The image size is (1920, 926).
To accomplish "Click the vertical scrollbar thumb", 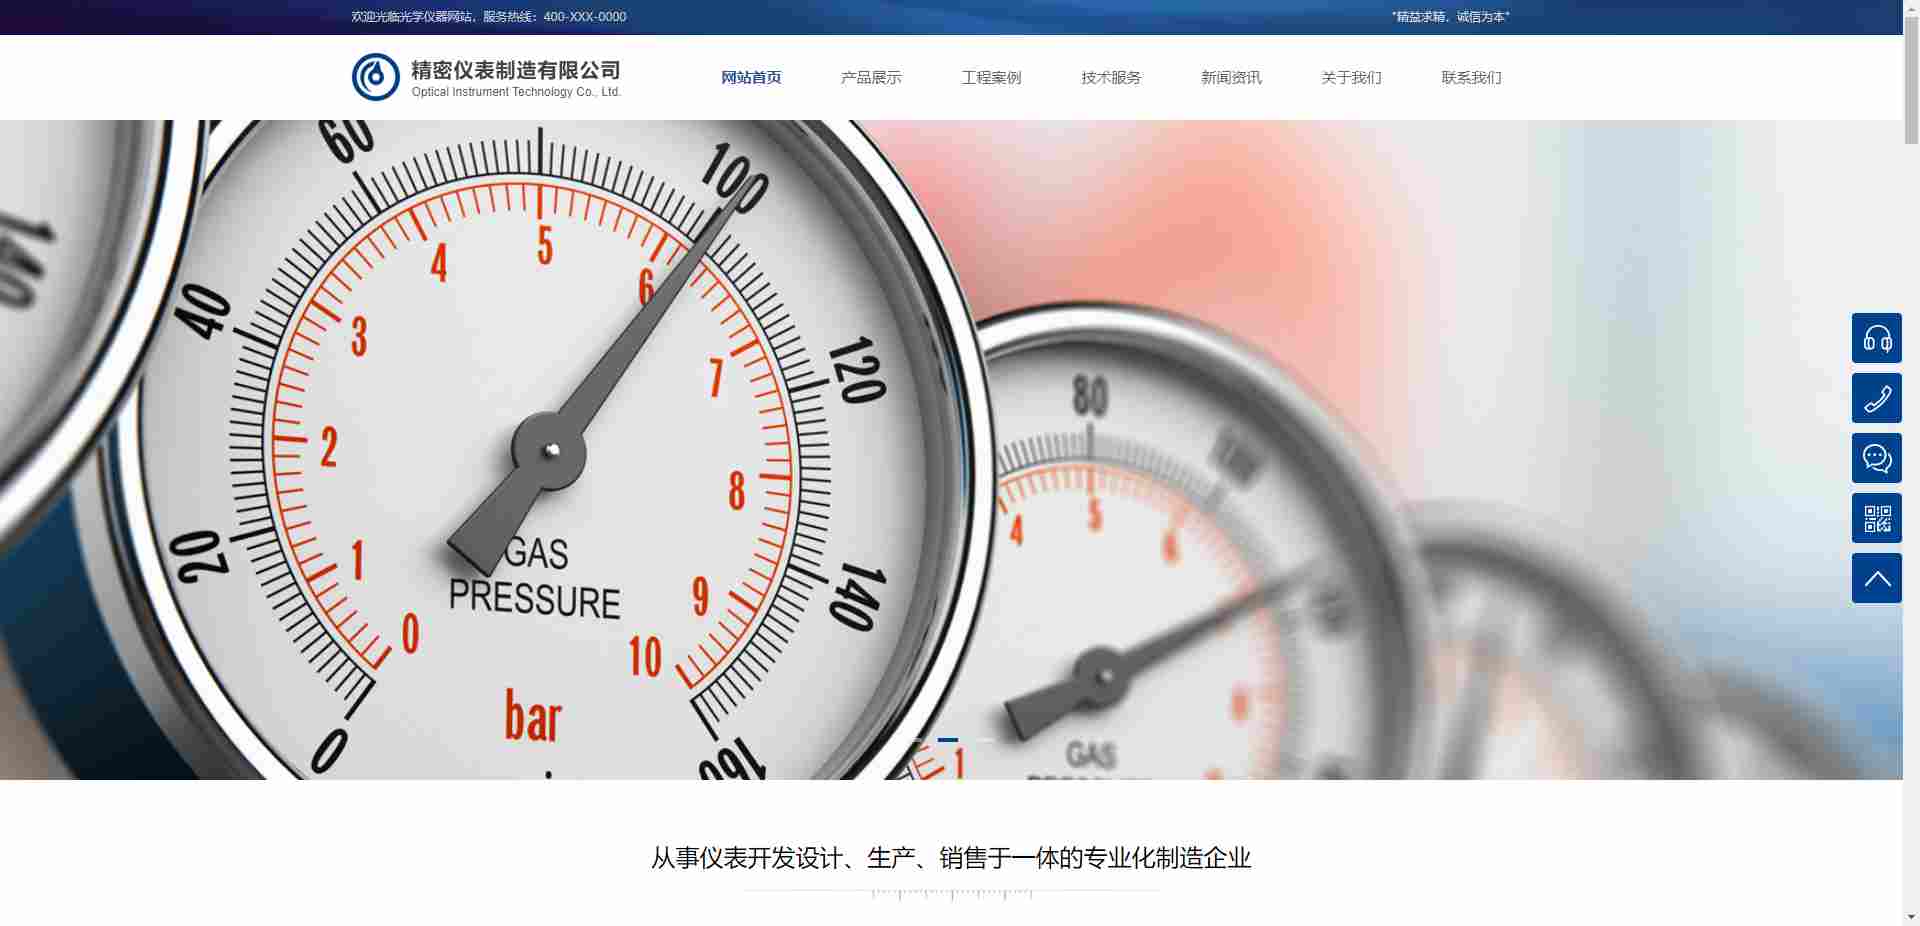I will (x=1911, y=80).
